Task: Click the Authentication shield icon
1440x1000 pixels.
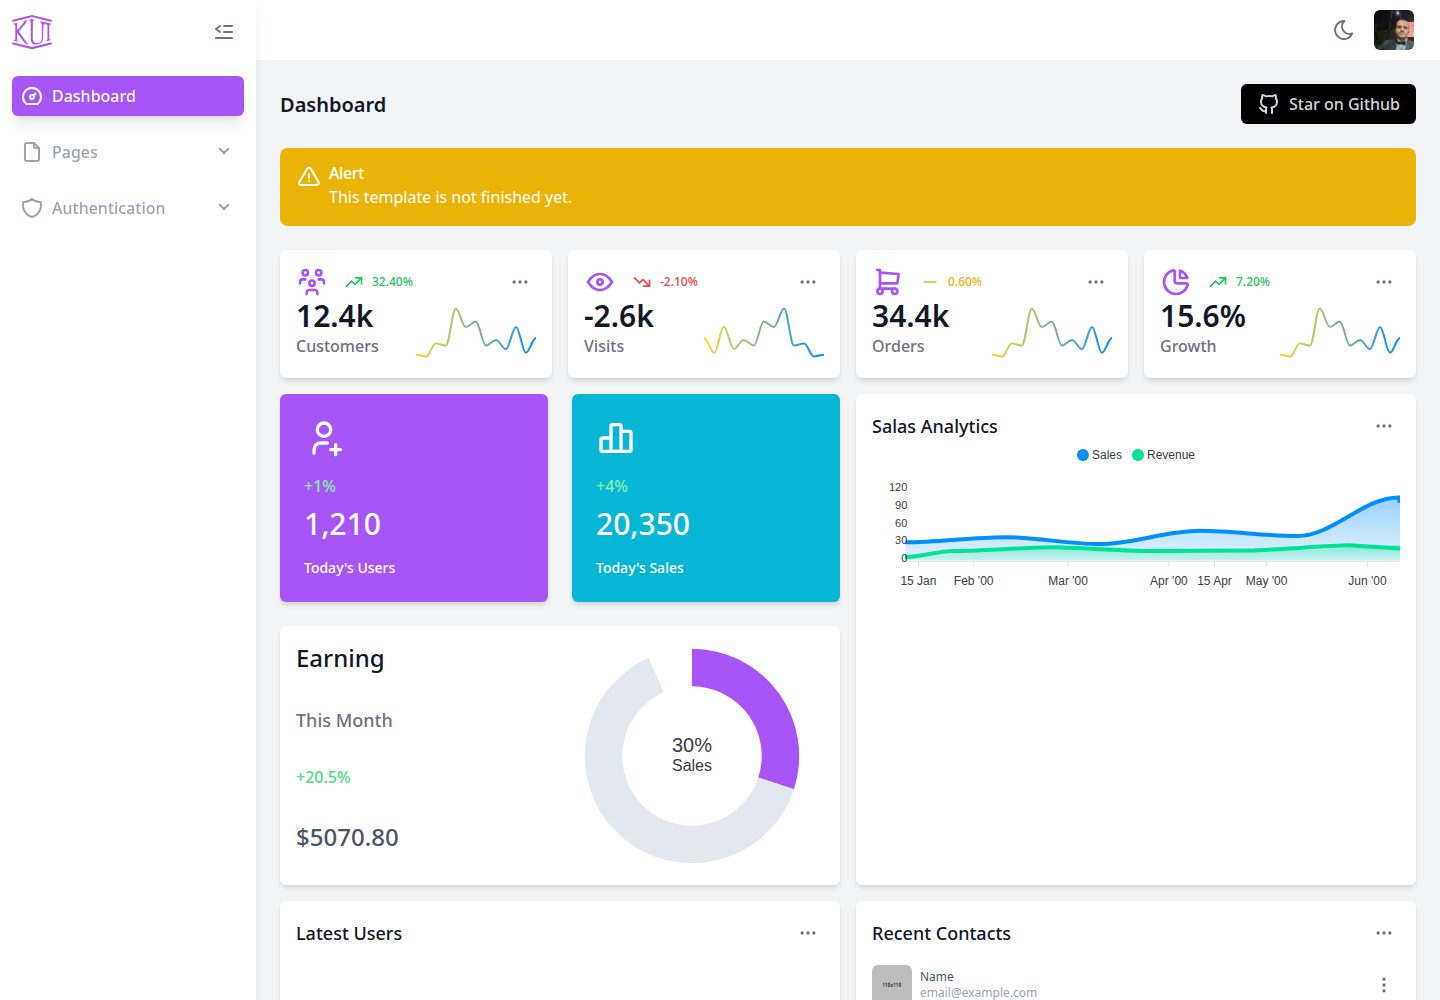Action: tap(32, 208)
